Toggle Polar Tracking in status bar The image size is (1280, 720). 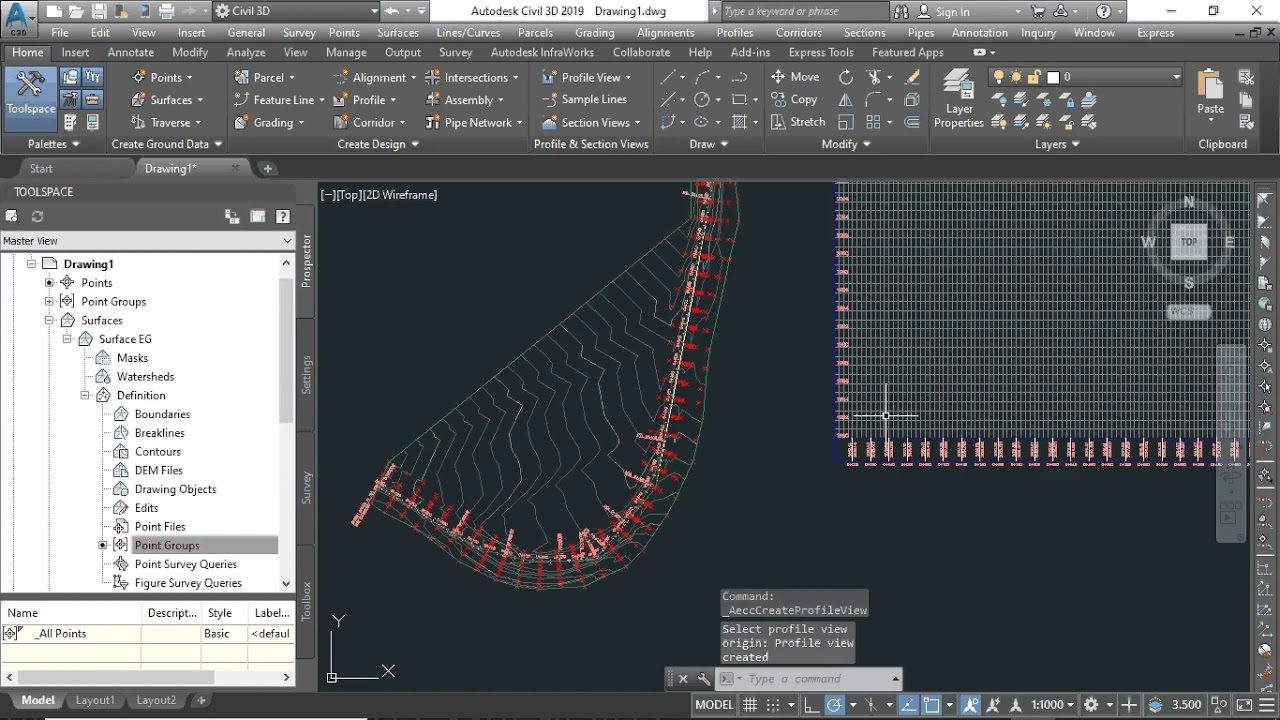click(834, 704)
